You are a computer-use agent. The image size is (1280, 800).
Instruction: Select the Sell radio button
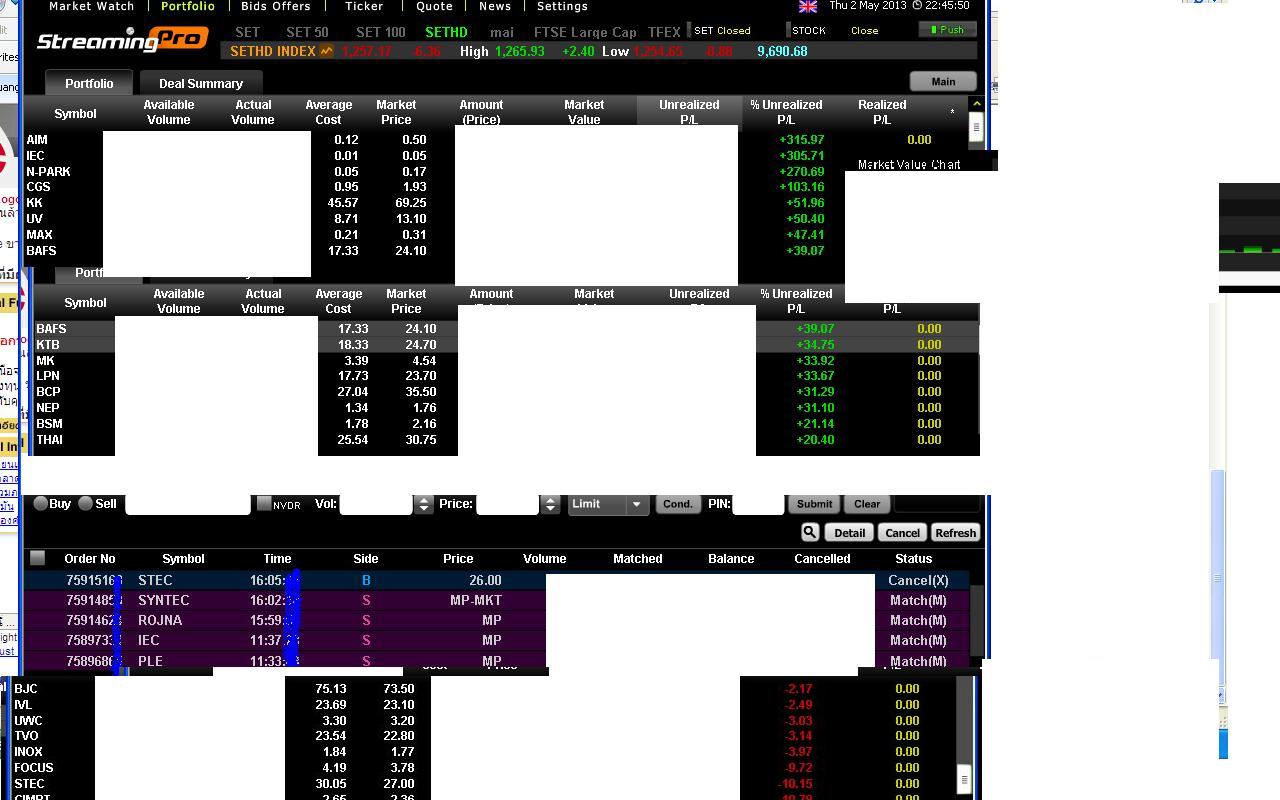pos(85,503)
